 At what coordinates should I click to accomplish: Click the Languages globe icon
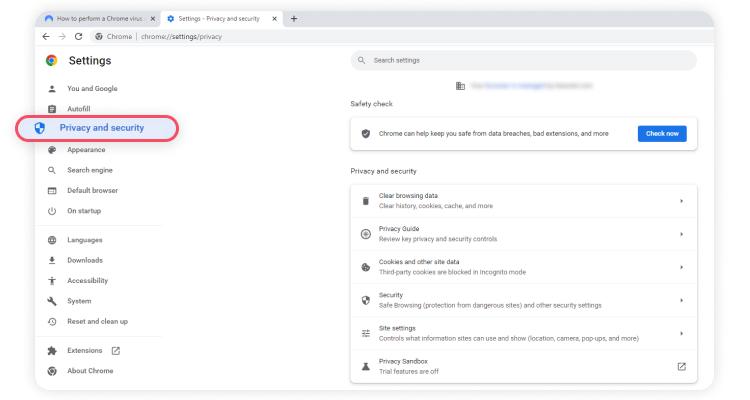point(52,240)
